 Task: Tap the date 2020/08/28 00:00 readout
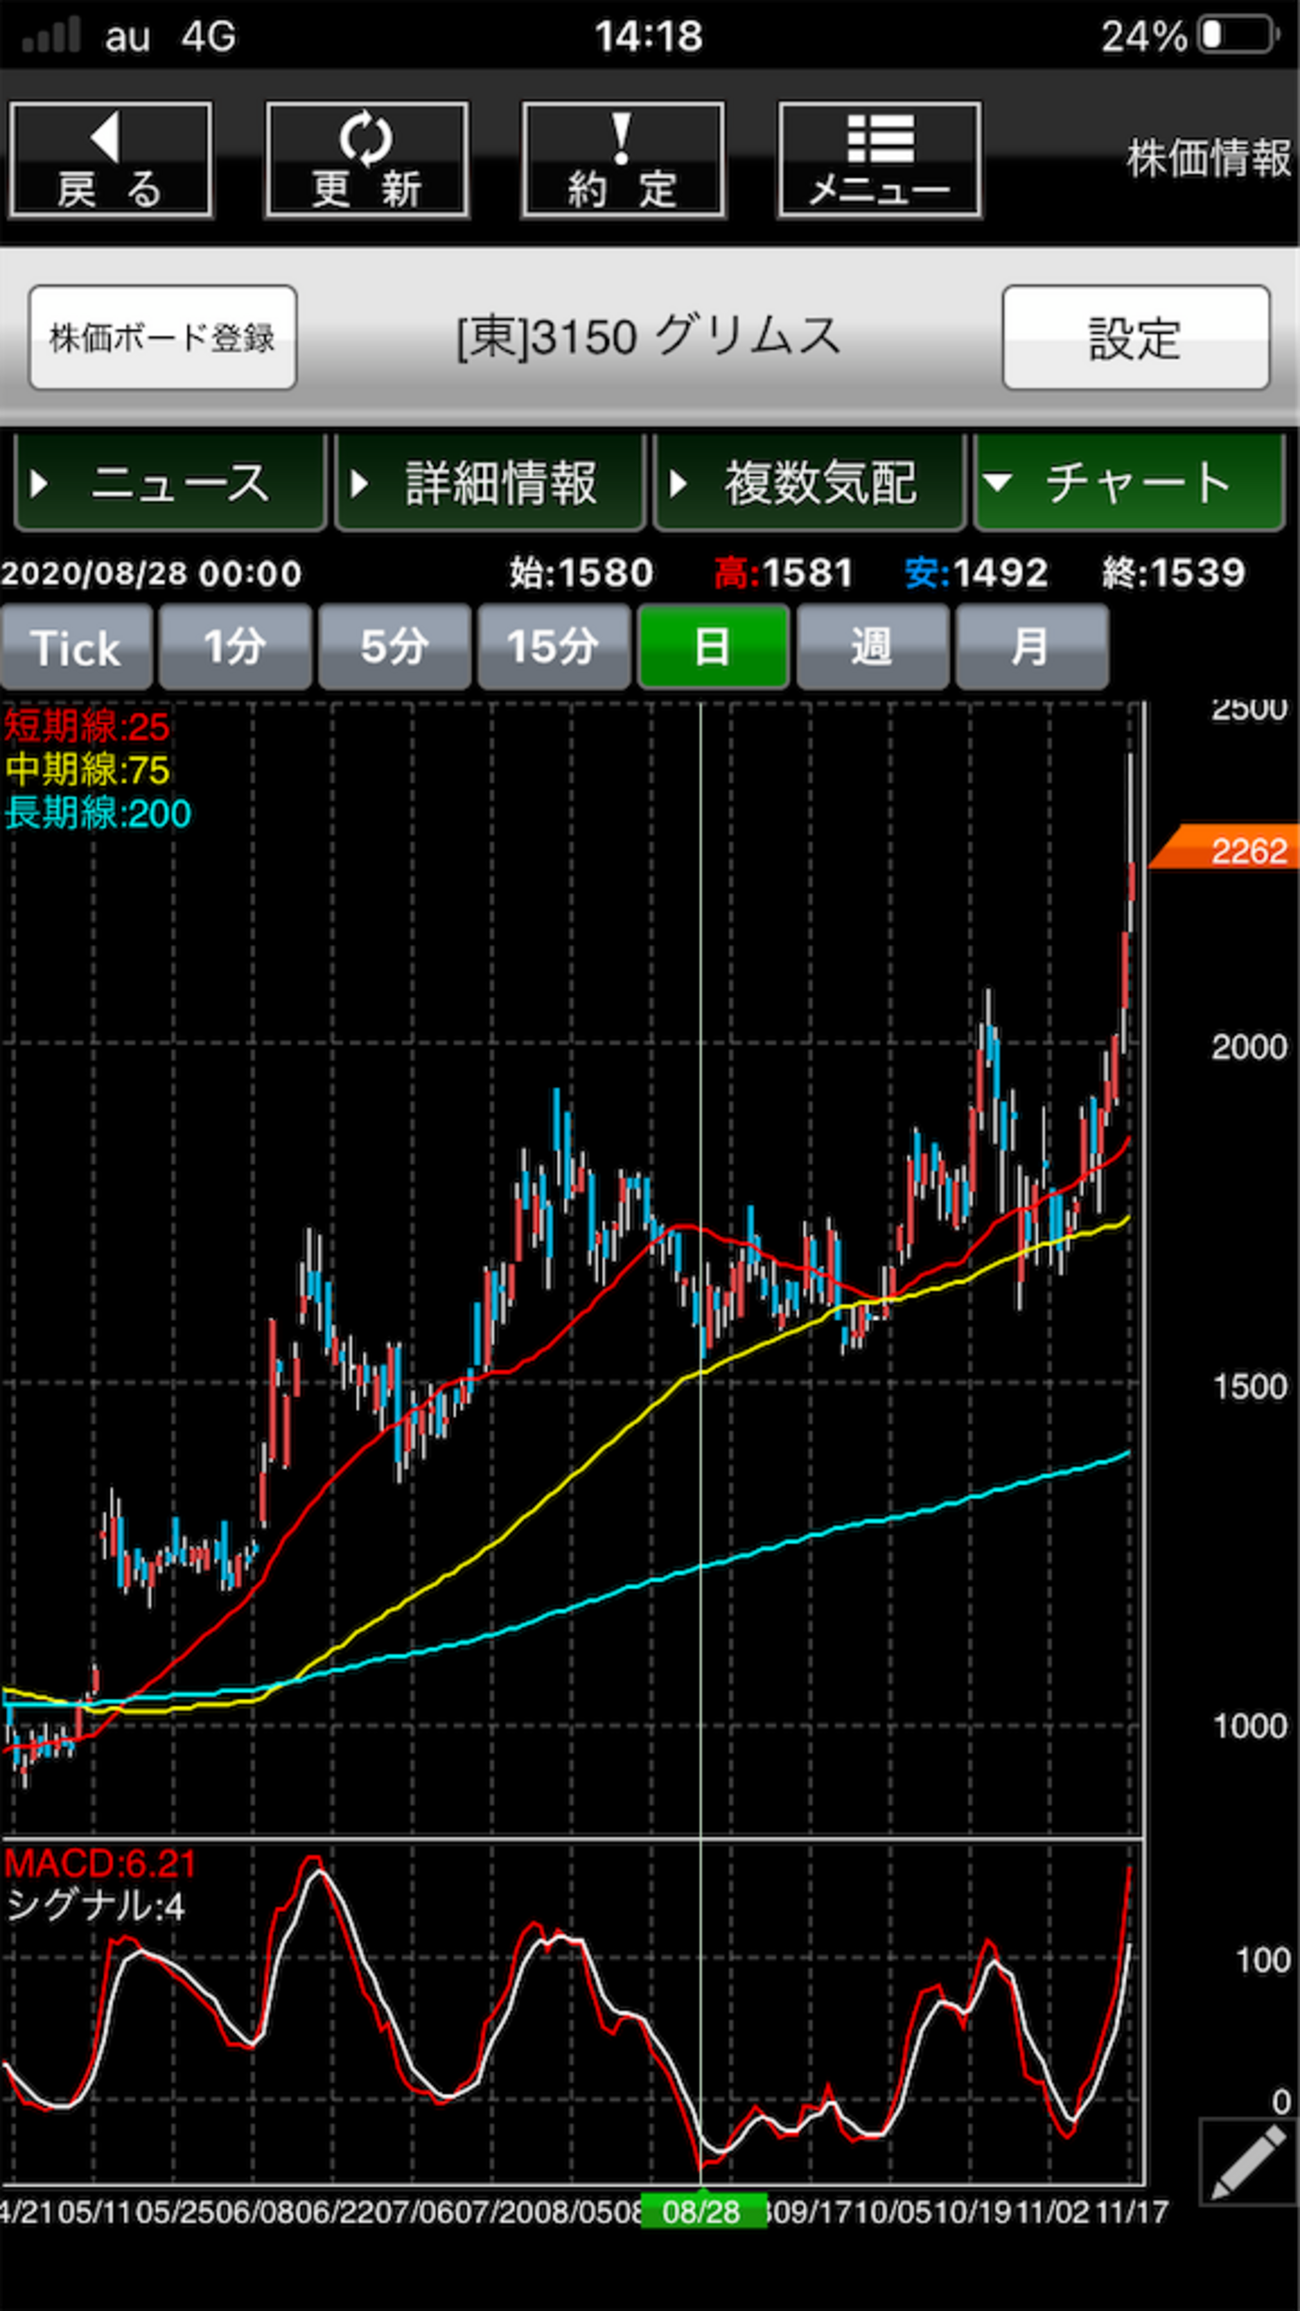151,574
